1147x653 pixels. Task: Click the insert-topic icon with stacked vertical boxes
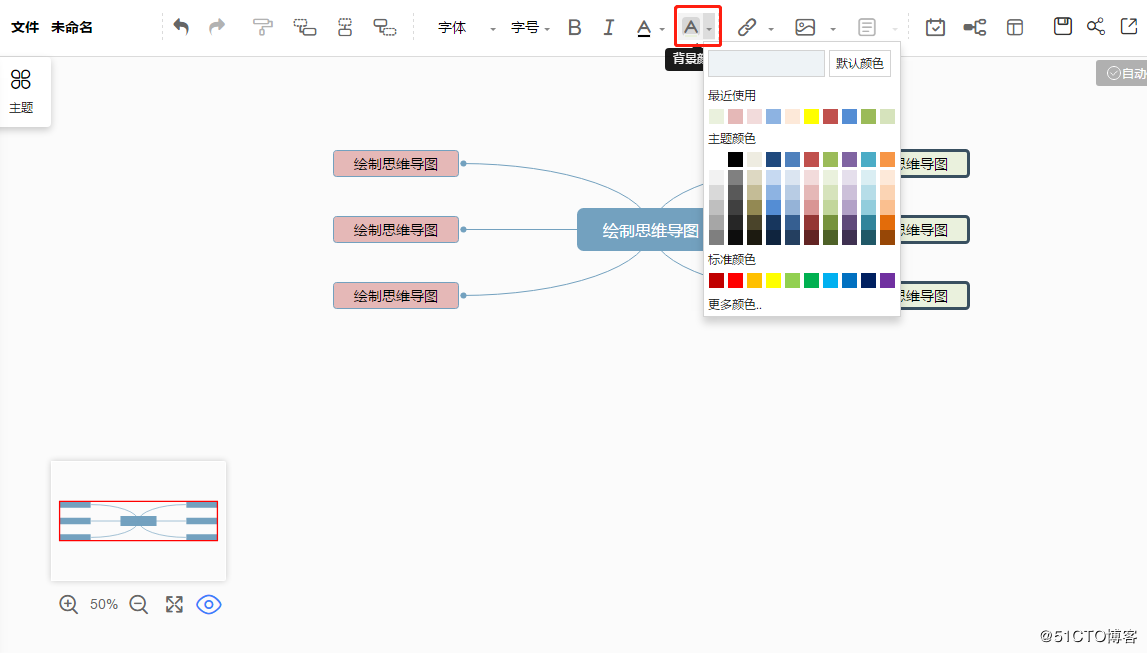(x=345, y=27)
